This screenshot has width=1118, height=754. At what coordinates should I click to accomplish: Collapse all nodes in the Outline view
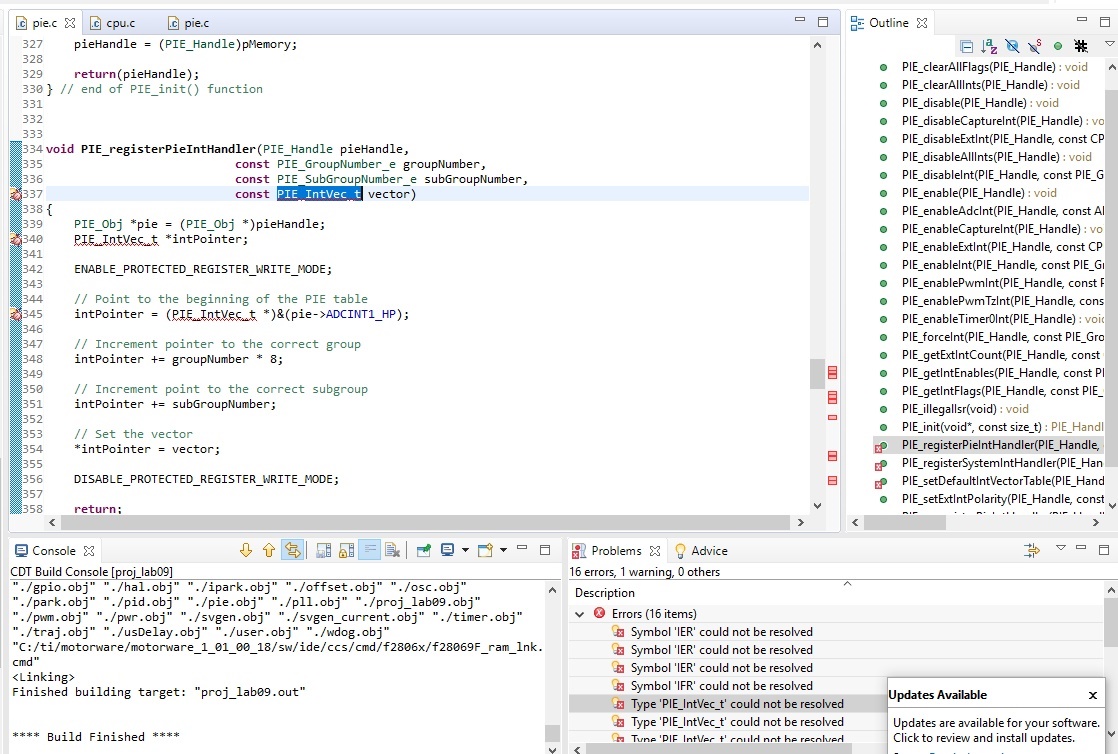967,46
